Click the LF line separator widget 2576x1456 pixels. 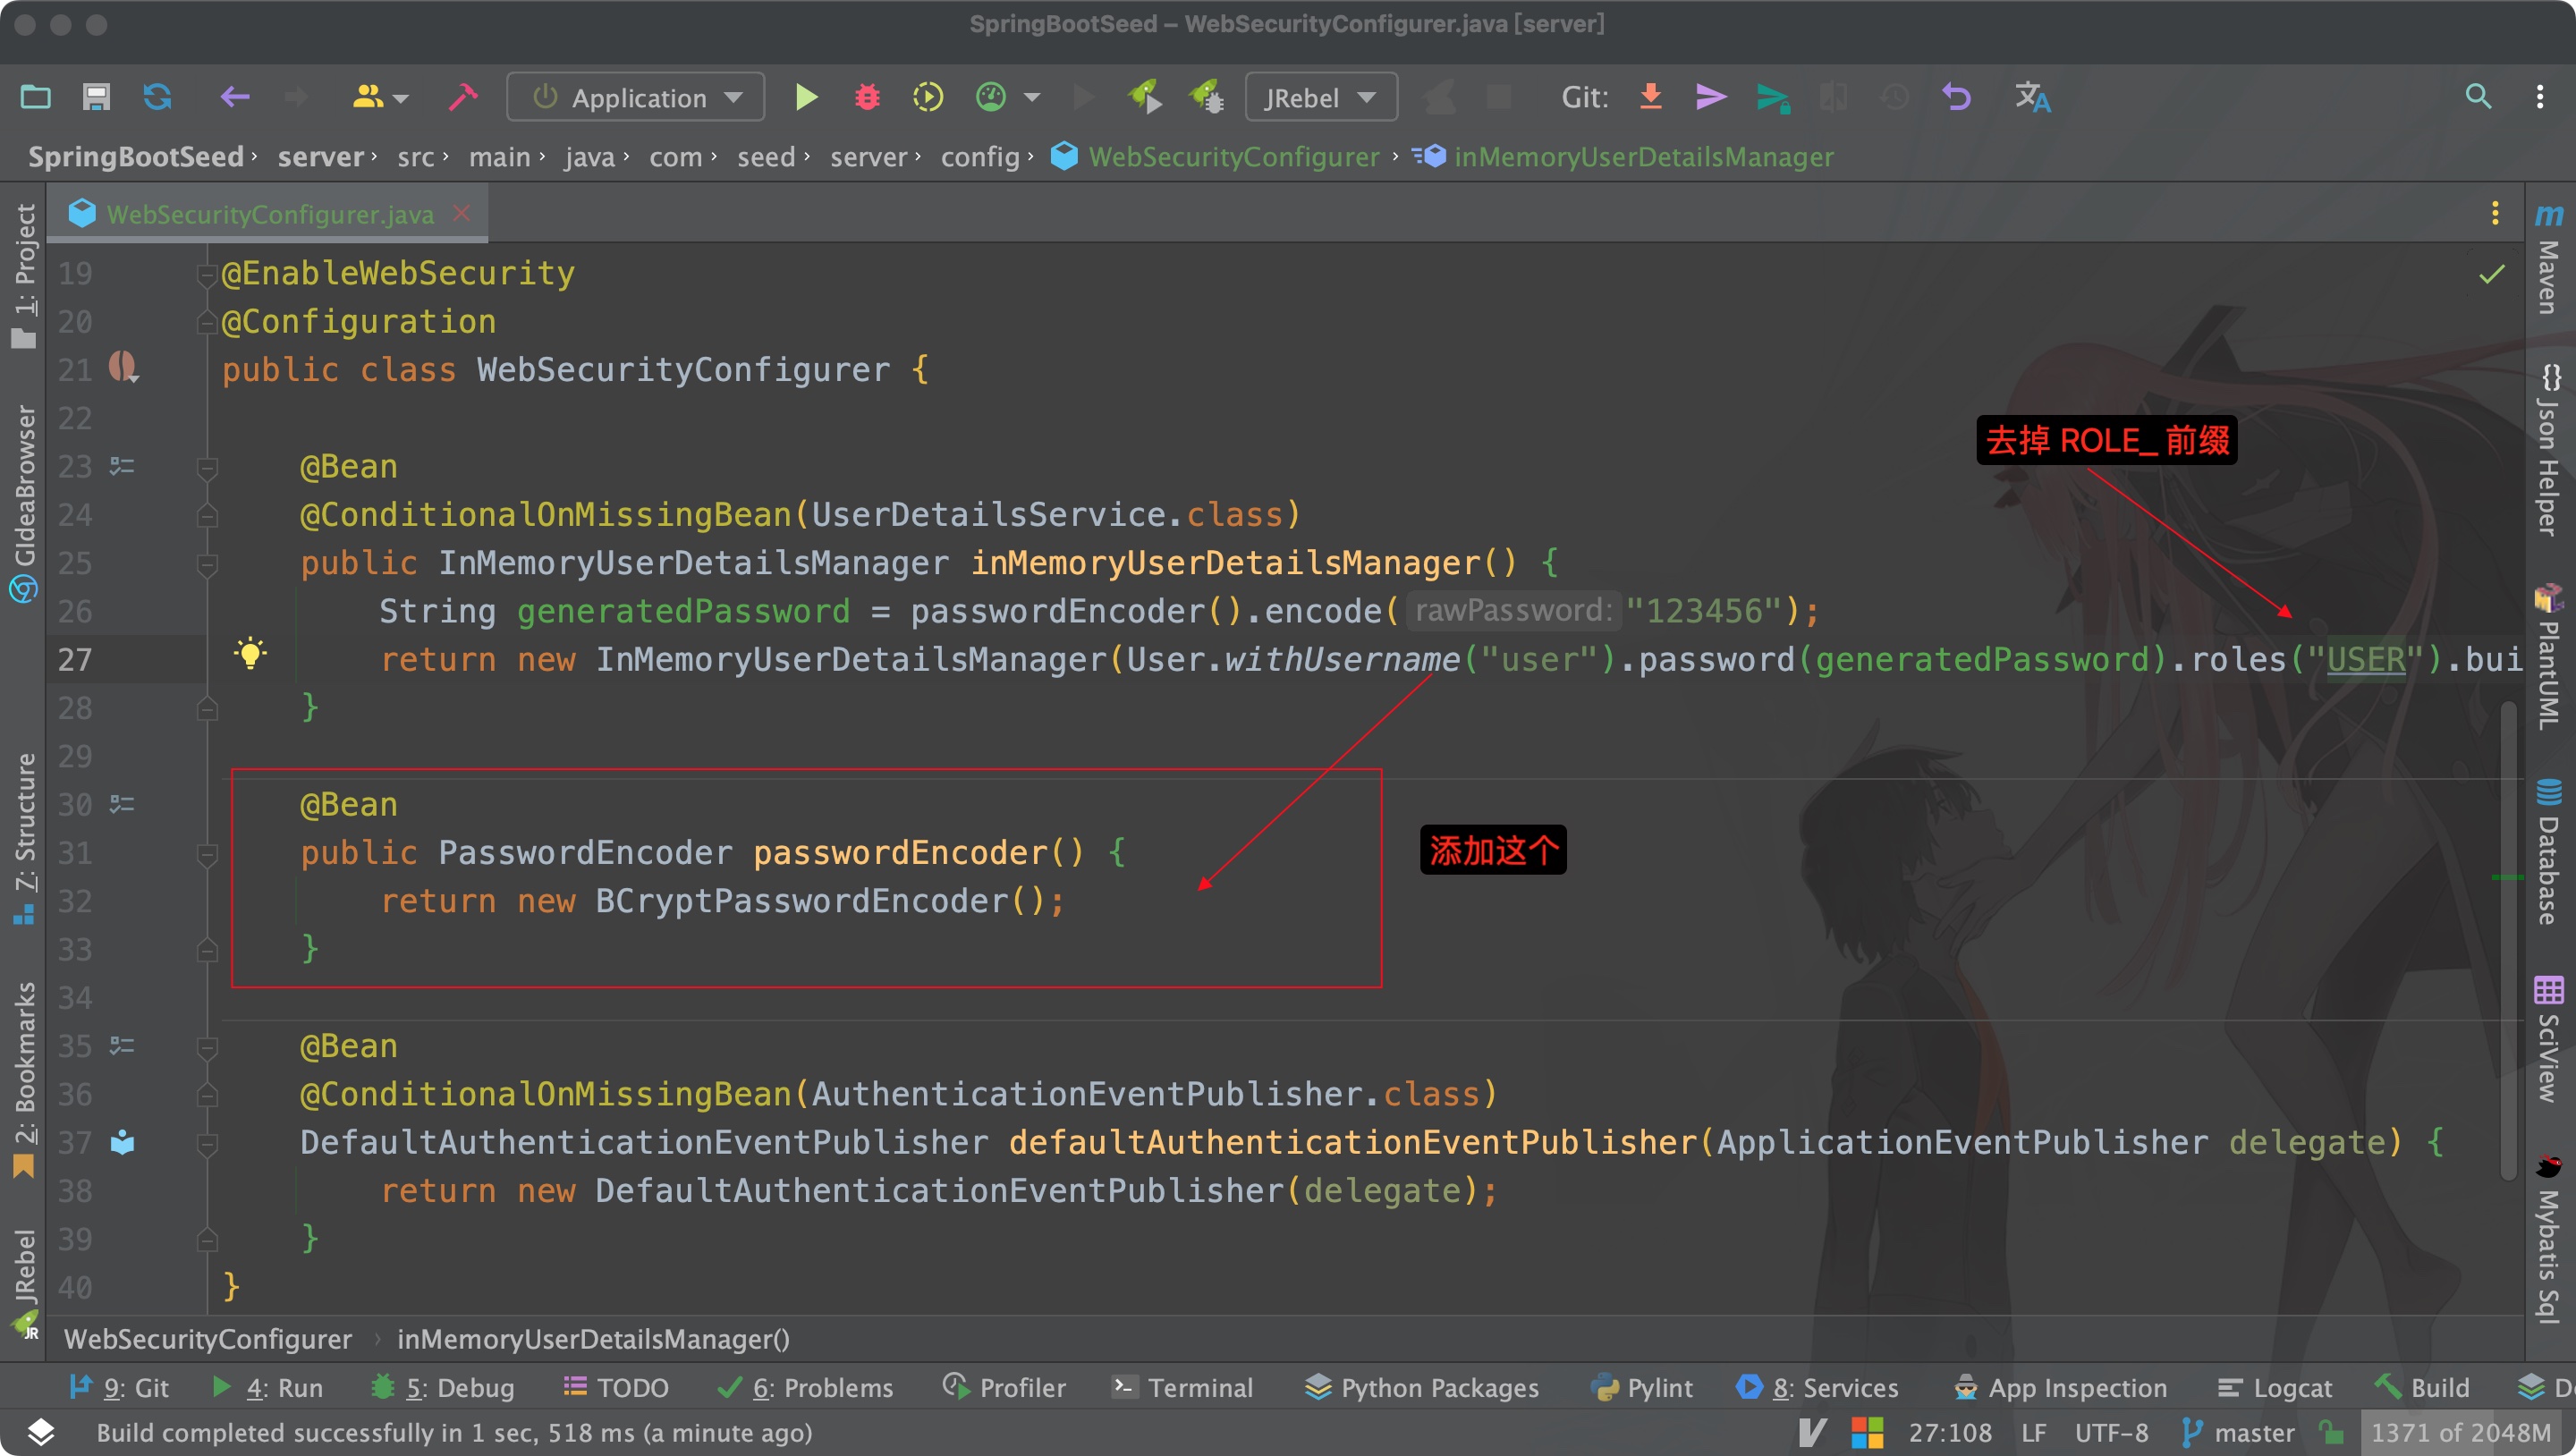click(2034, 1433)
